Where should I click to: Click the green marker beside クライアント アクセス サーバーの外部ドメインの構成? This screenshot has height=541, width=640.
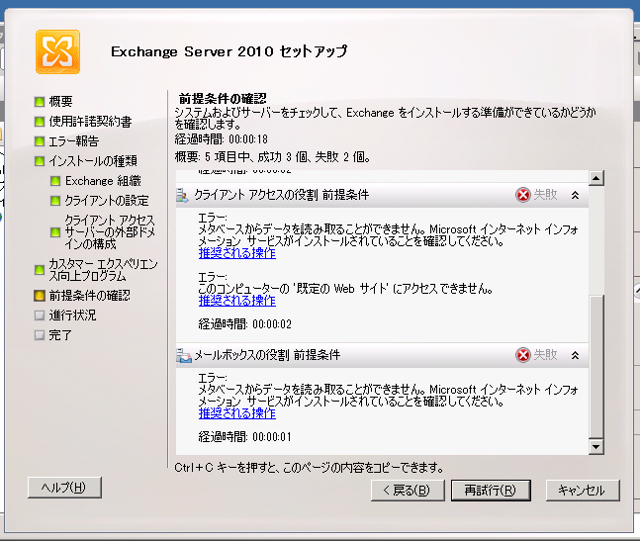(55, 232)
